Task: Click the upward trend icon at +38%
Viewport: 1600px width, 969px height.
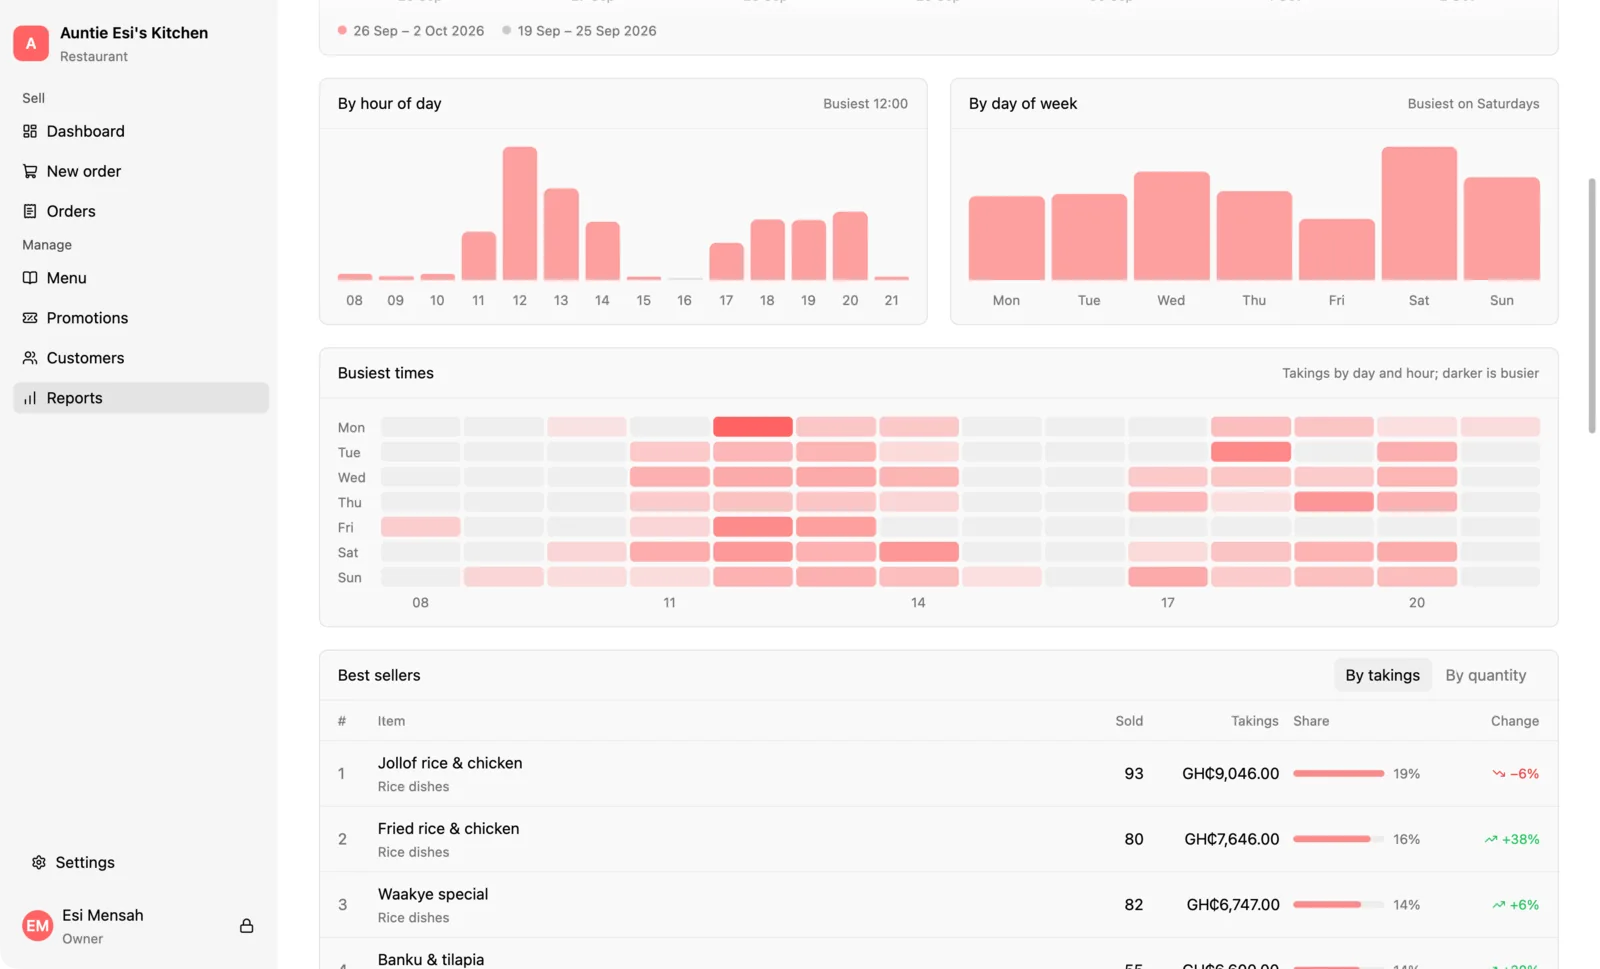Action: [1491, 839]
